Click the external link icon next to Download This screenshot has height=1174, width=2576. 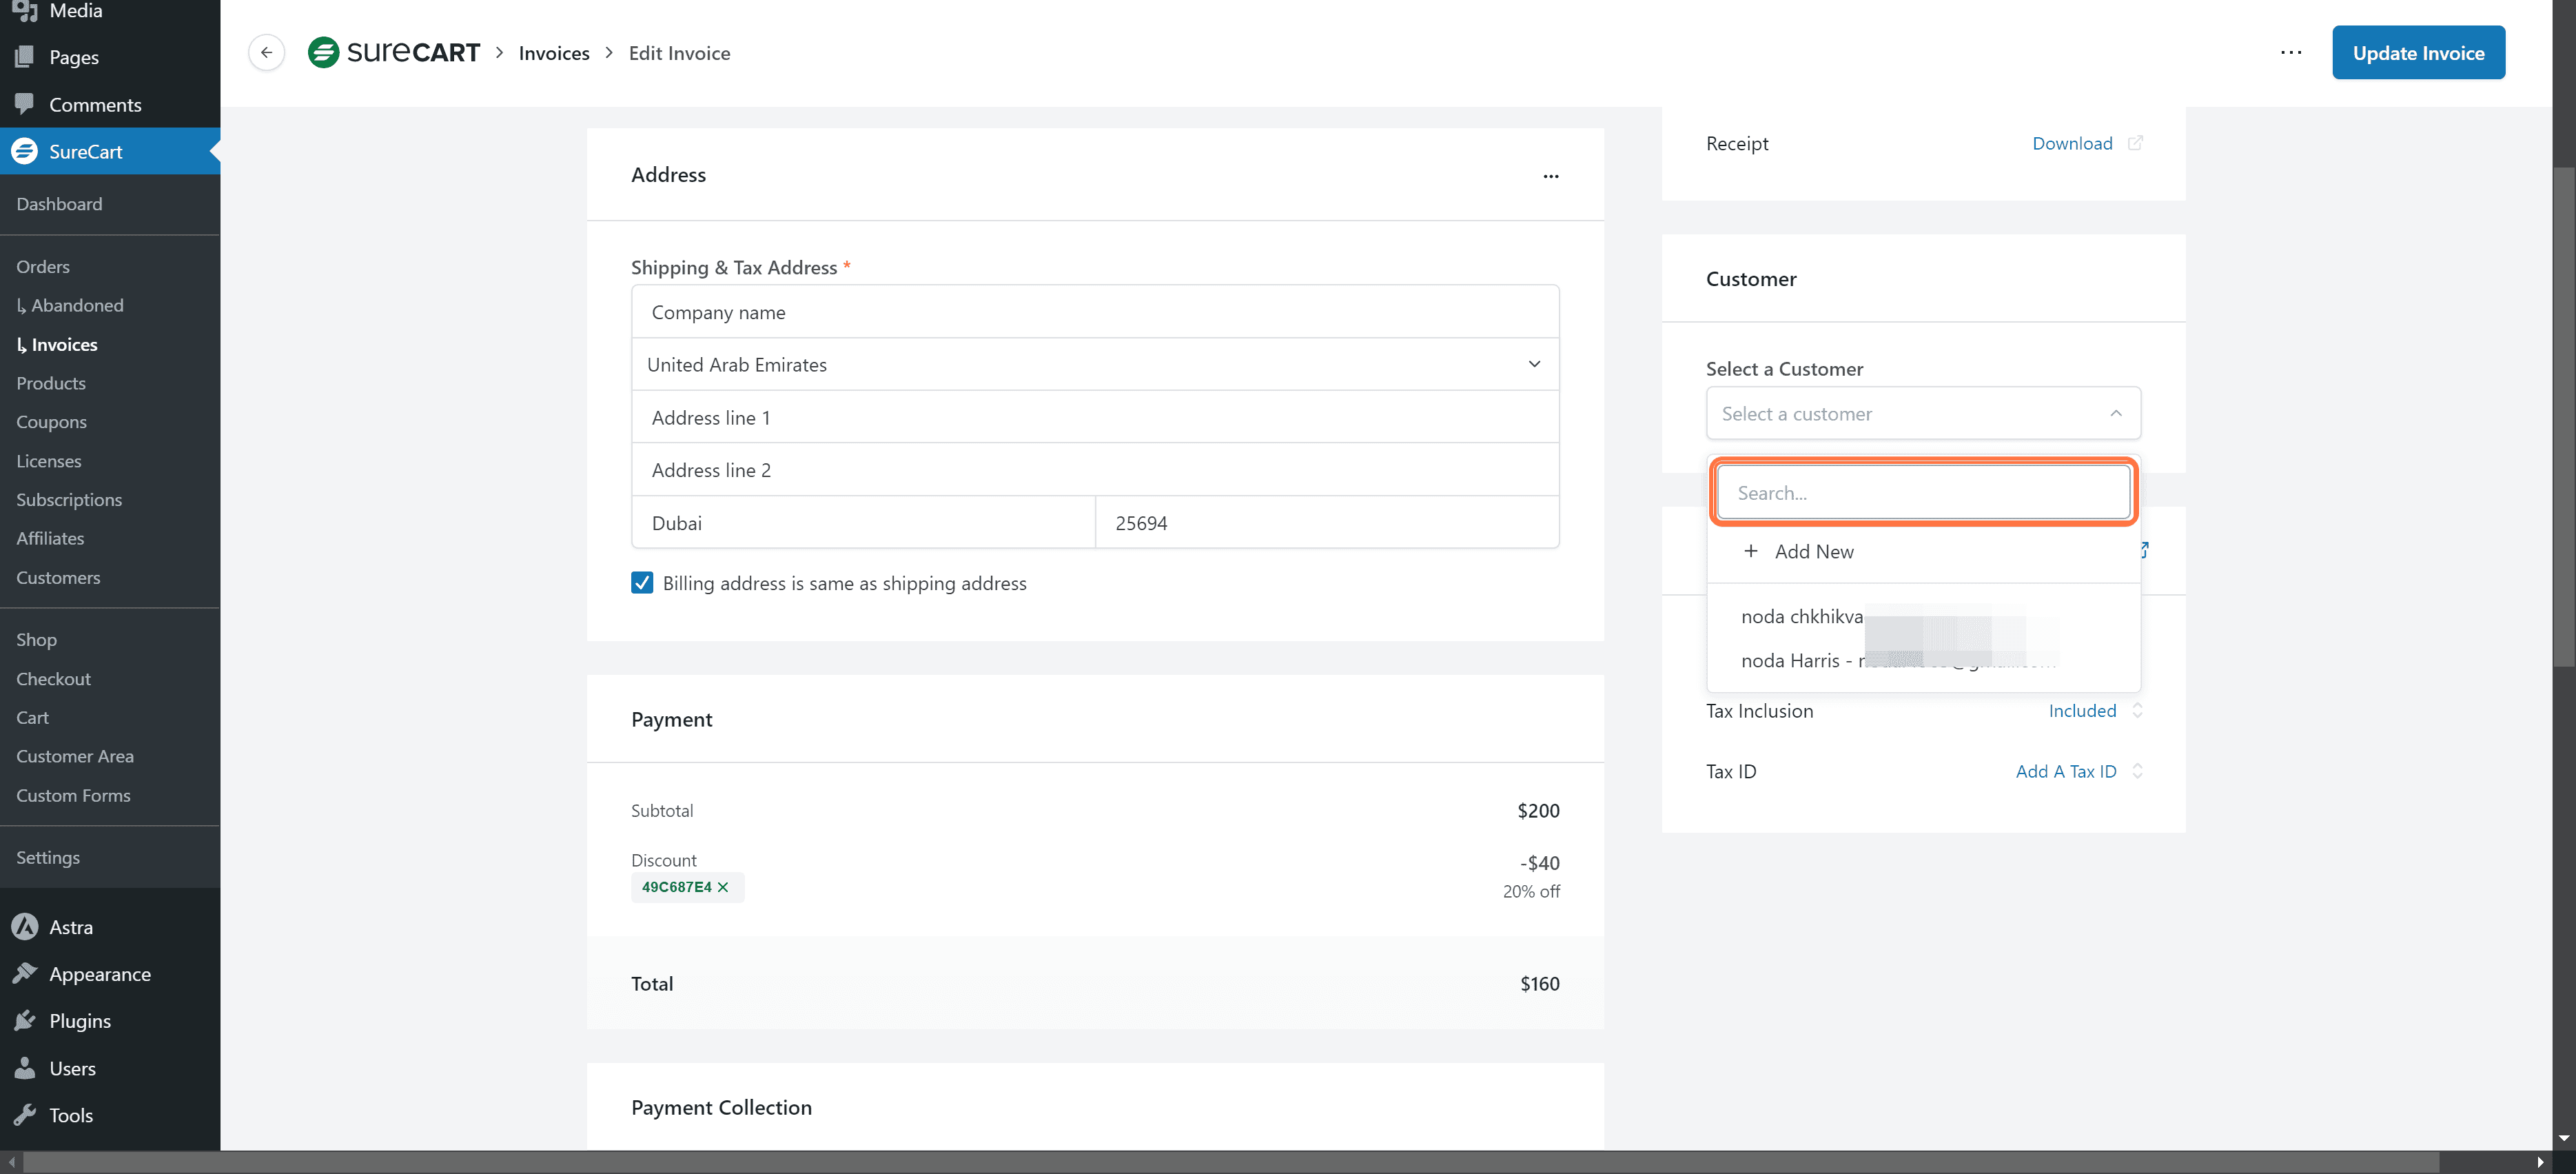pyautogui.click(x=2135, y=143)
